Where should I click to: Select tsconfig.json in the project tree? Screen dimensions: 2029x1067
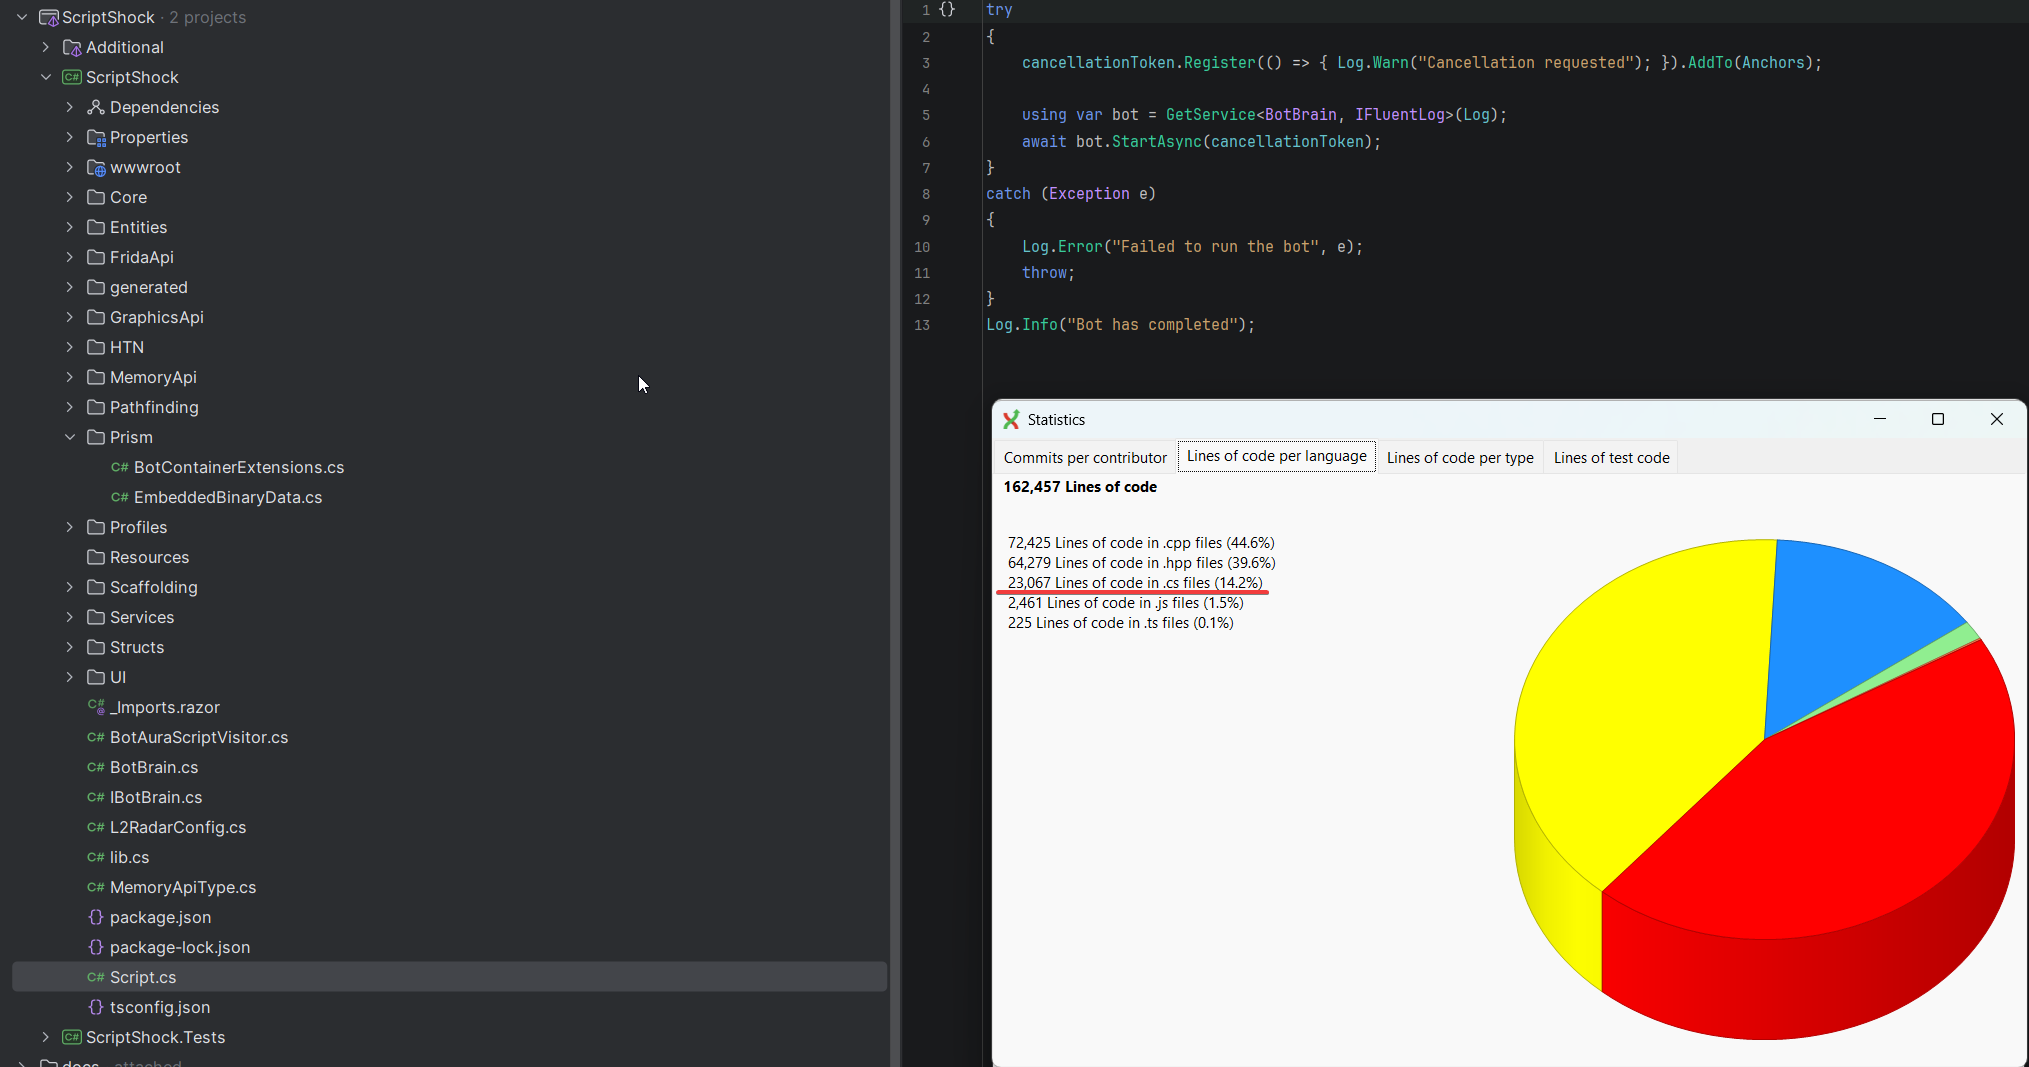[159, 1007]
